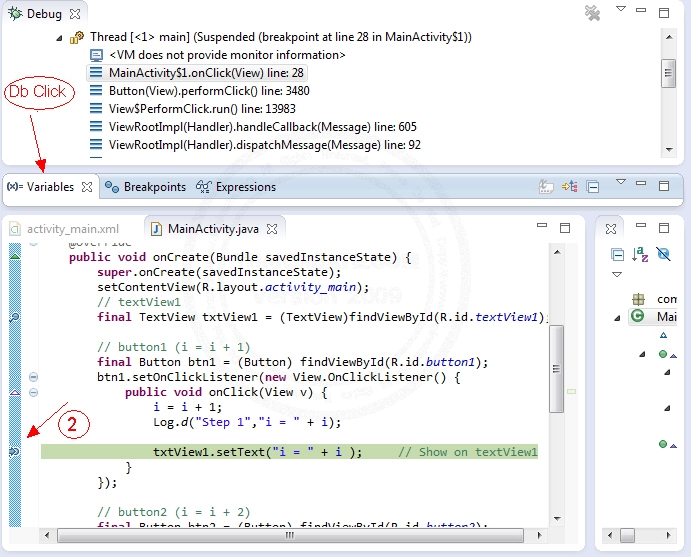The width and height of the screenshot is (691, 557).
Task: Click the Debug view bug icon
Action: tap(15, 13)
